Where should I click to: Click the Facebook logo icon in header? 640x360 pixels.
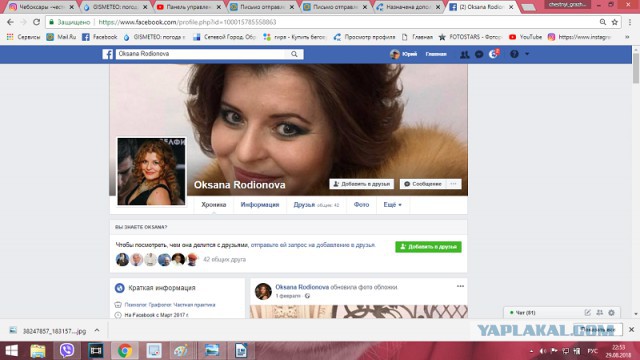(x=108, y=54)
